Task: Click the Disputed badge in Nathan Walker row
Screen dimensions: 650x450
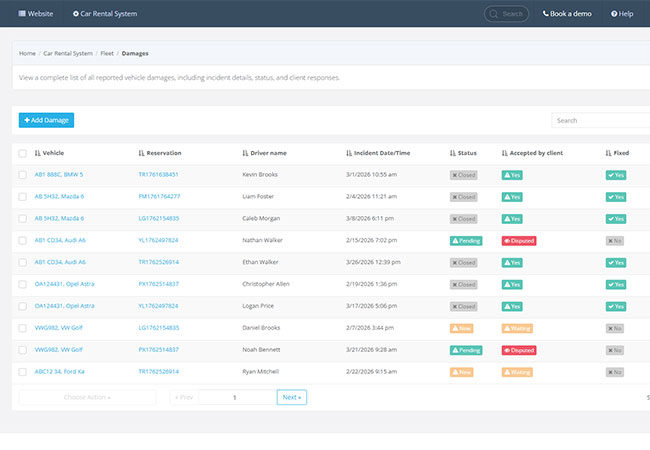Action: coord(519,241)
